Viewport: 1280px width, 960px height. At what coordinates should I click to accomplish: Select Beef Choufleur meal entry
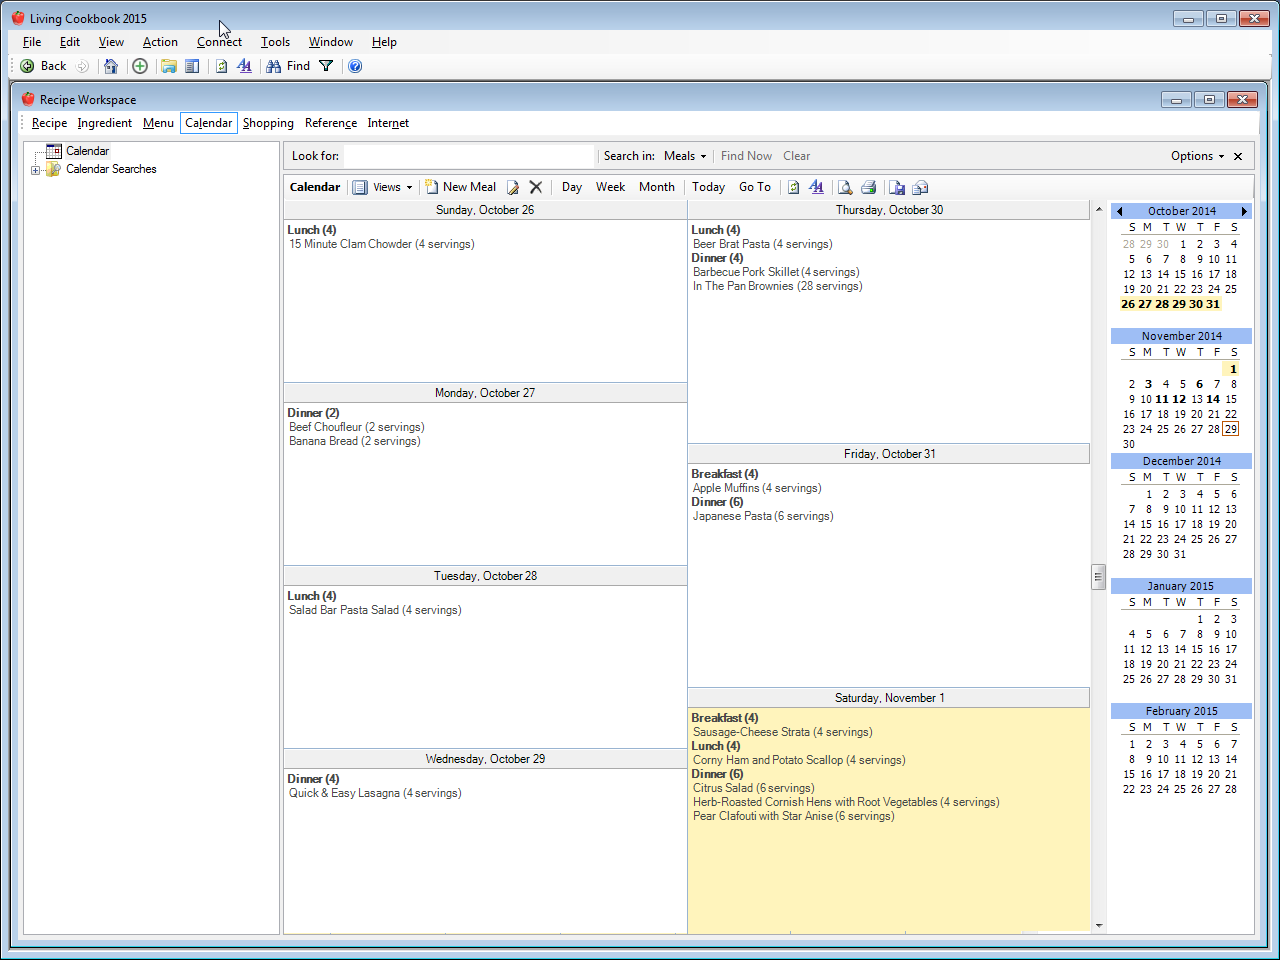(356, 427)
